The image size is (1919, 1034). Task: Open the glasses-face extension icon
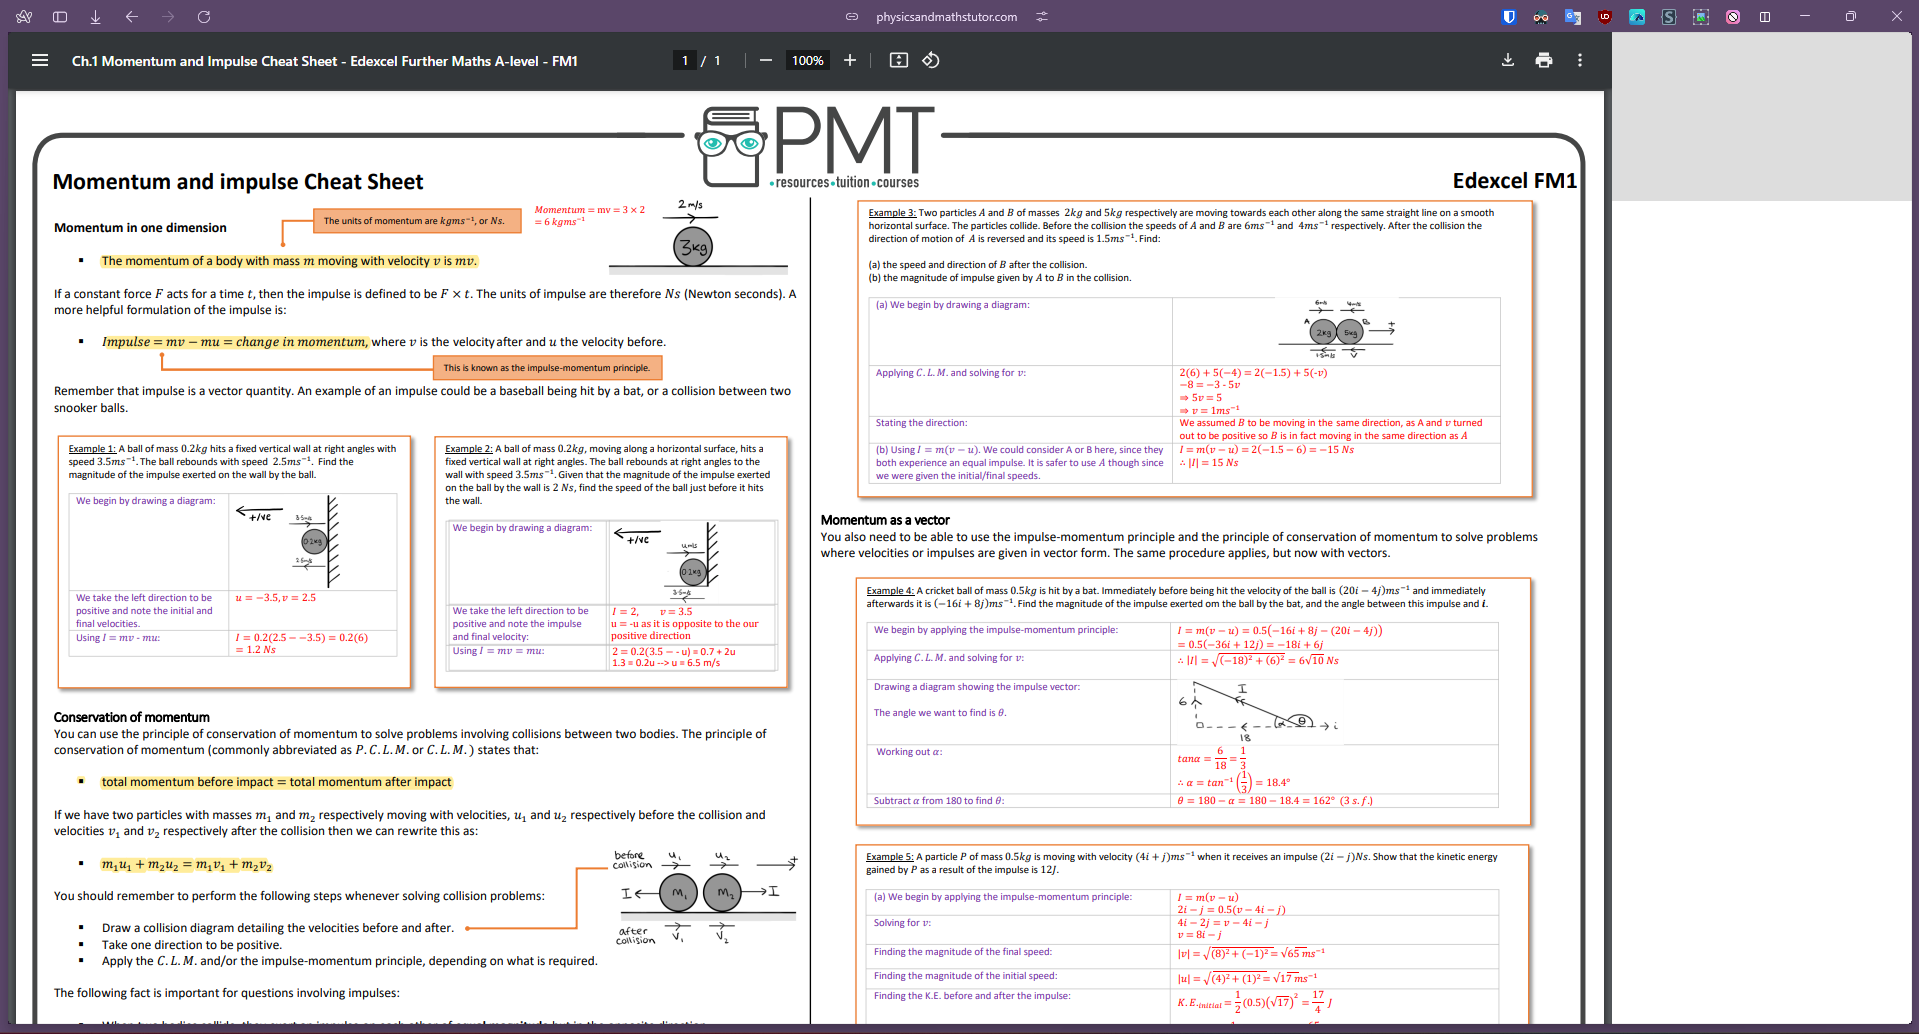tap(1541, 17)
